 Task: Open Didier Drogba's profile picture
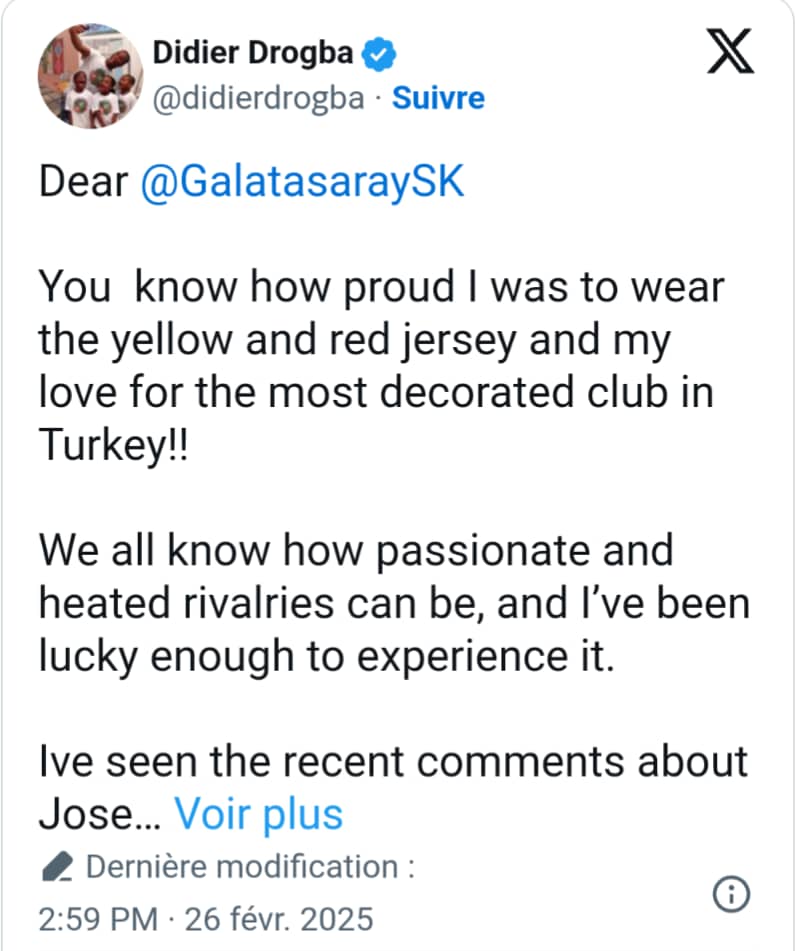pyautogui.click(x=89, y=75)
